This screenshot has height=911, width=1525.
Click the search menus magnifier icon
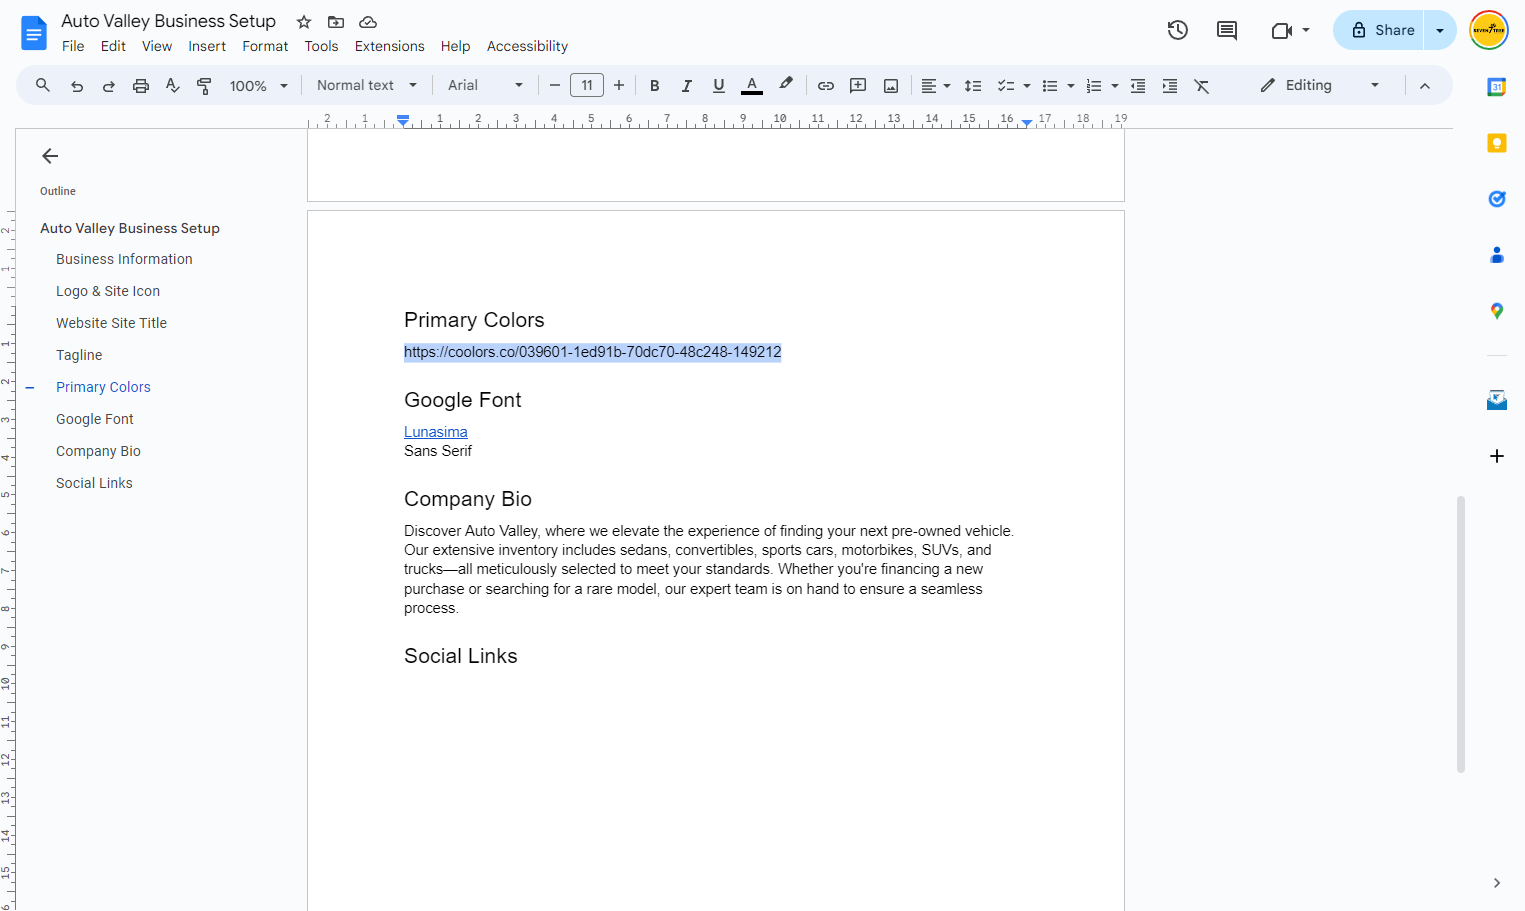(x=43, y=86)
